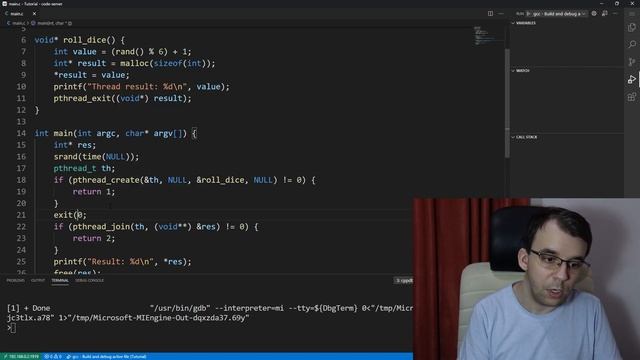640x360 pixels.
Task: Collapse the Watch section
Action: click(522, 71)
